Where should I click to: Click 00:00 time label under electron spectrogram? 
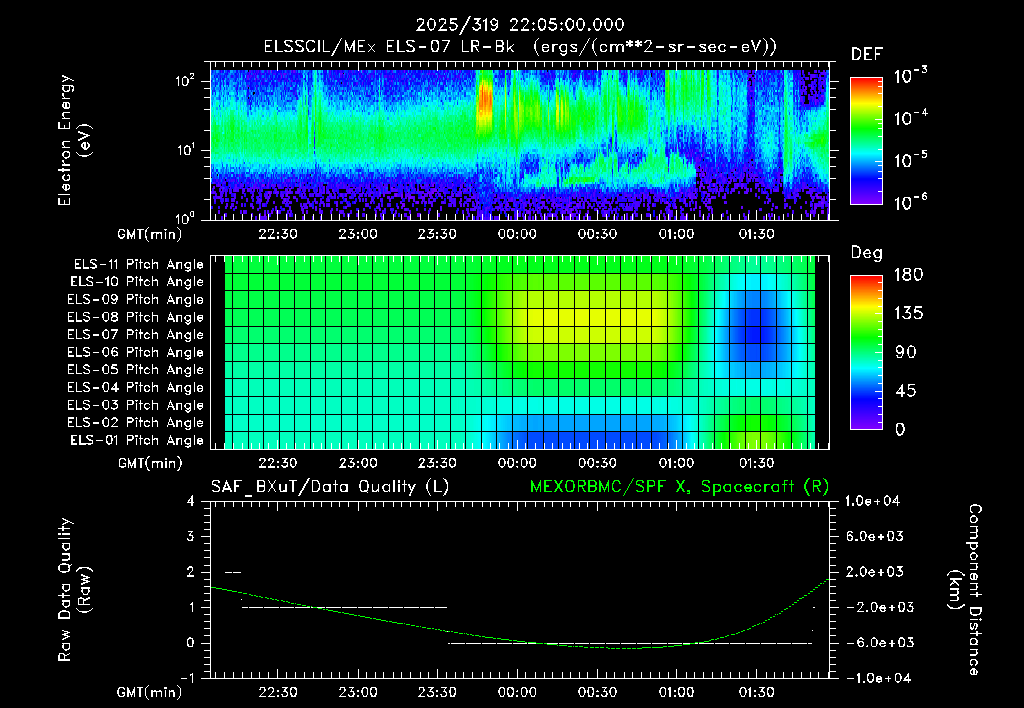[x=517, y=234]
